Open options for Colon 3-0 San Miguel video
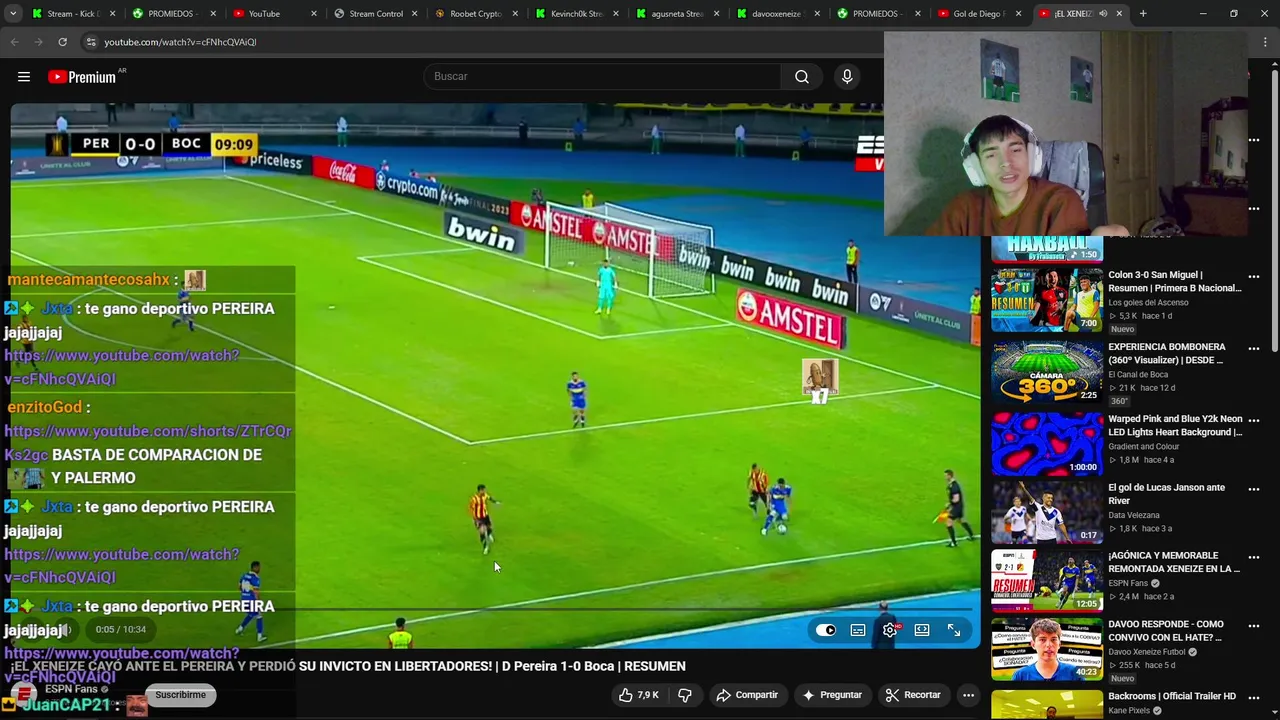 click(x=1254, y=276)
